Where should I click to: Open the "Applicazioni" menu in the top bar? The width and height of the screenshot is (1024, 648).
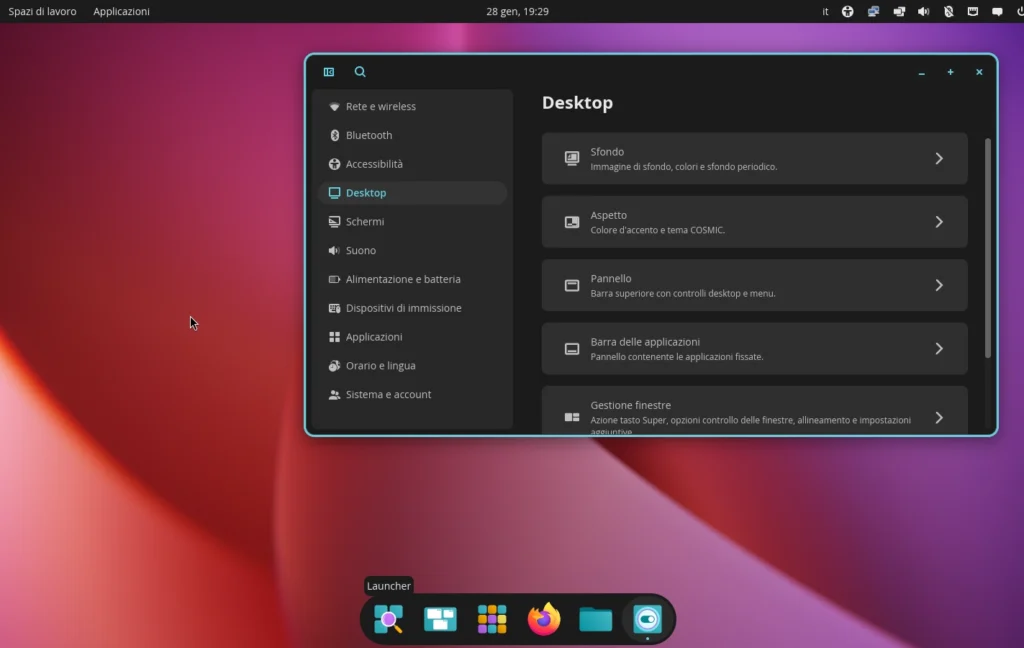click(x=120, y=11)
